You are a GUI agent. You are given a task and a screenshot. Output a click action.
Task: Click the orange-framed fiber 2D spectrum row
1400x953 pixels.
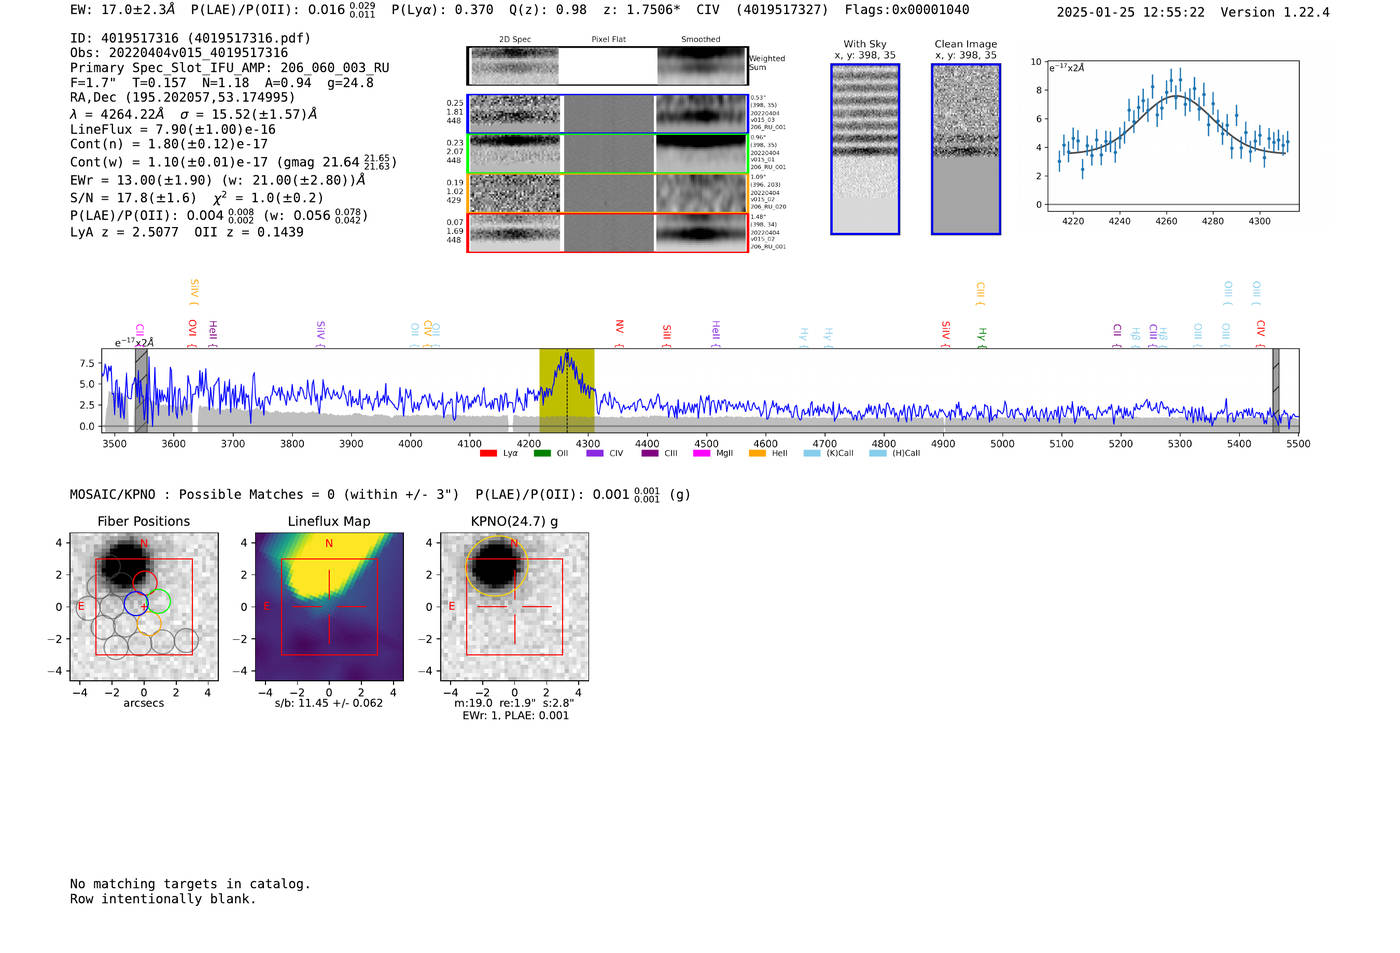608,193
